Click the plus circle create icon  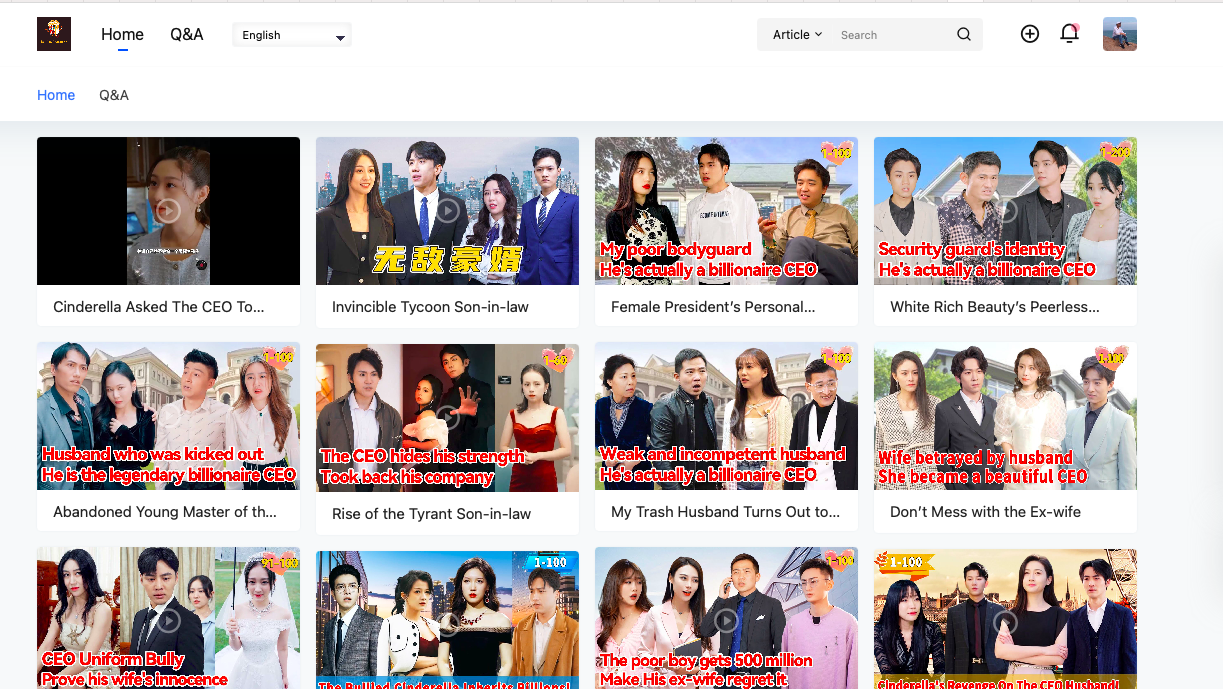(x=1029, y=34)
